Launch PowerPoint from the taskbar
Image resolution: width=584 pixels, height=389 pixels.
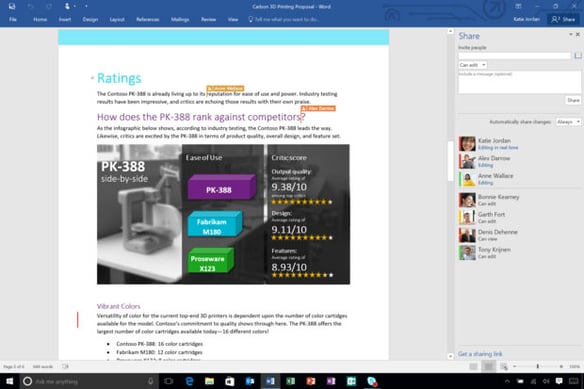coord(311,381)
